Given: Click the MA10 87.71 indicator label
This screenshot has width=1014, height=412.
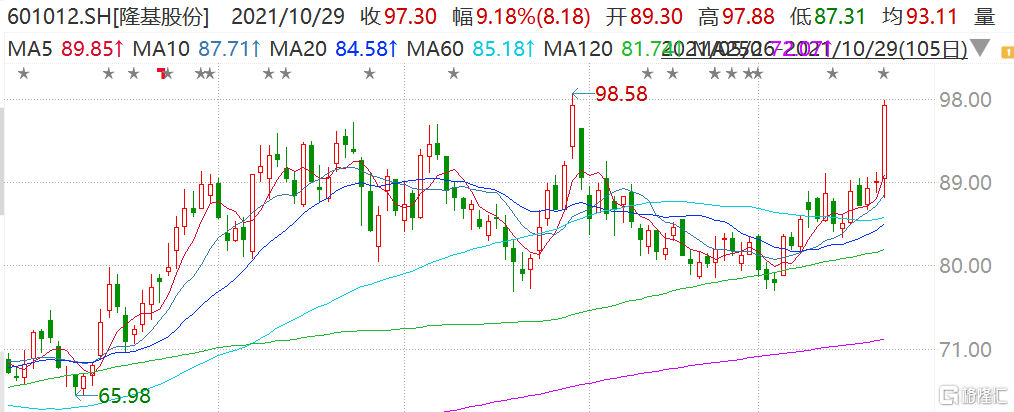Looking at the screenshot, I should pos(197,48).
